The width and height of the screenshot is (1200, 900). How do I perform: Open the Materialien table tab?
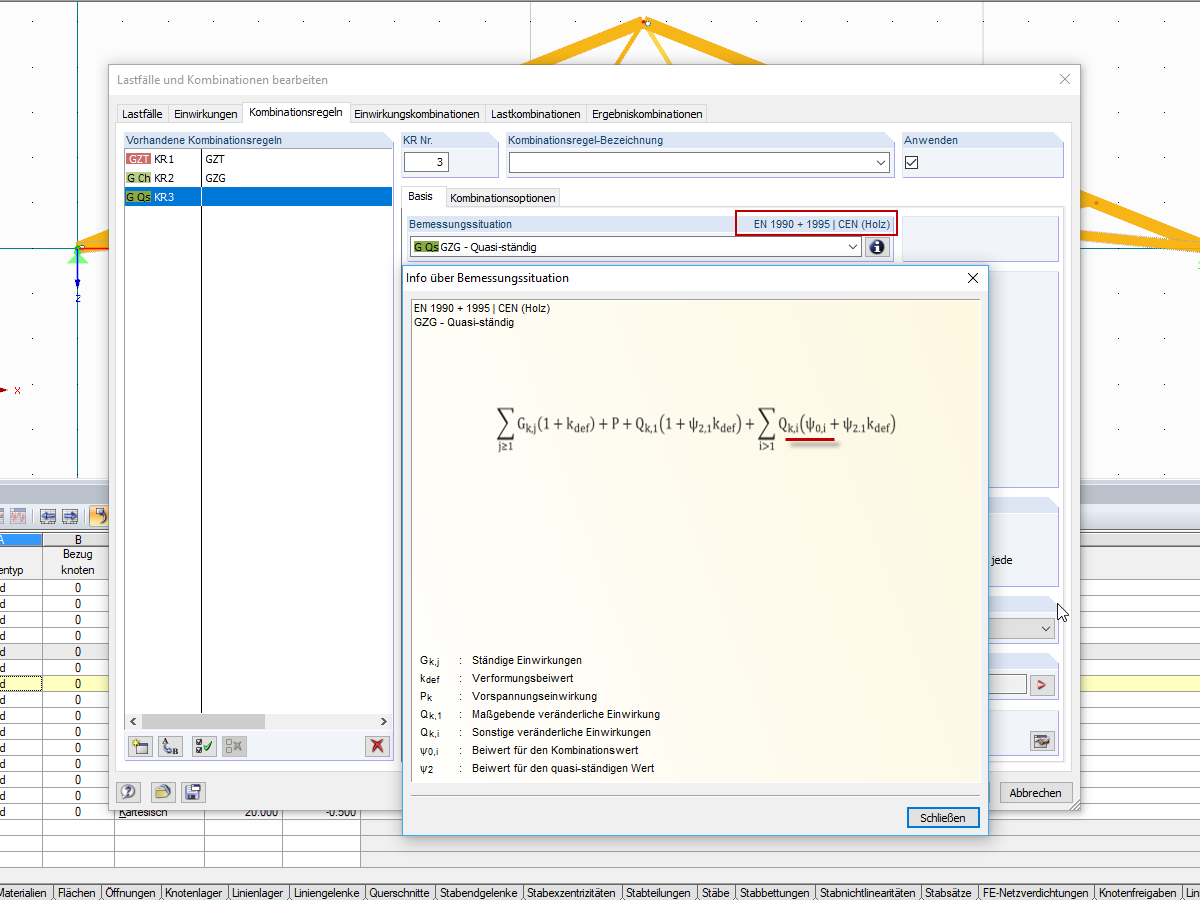24,893
